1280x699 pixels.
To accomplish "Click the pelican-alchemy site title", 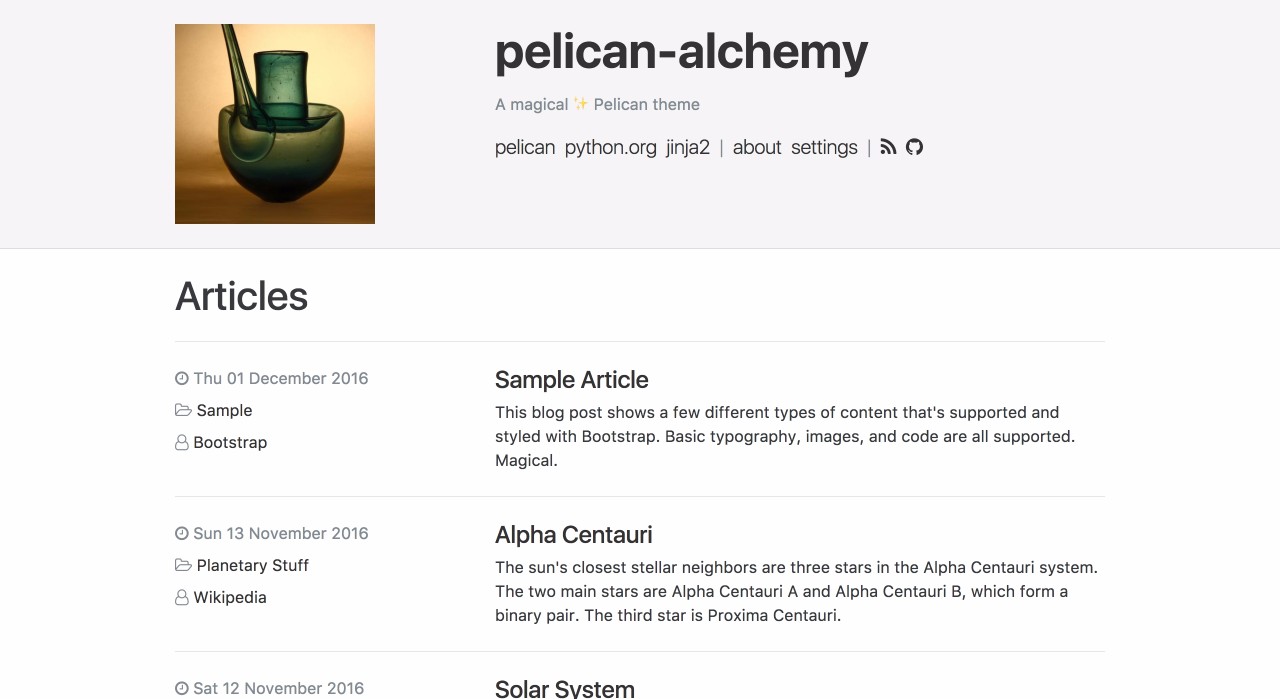I will (x=681, y=51).
